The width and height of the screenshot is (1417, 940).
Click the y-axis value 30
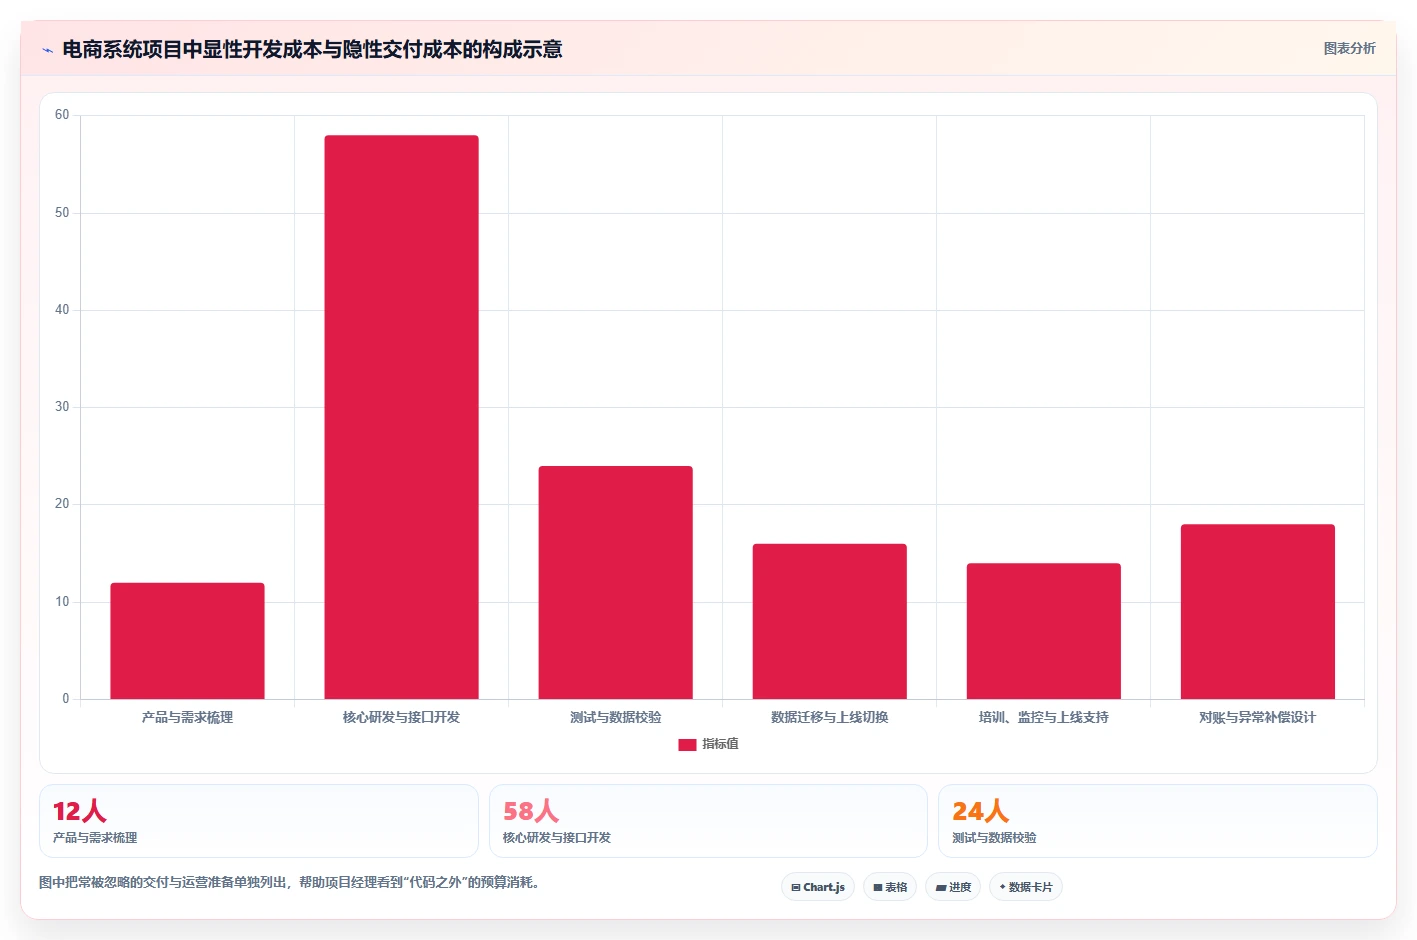[62, 407]
